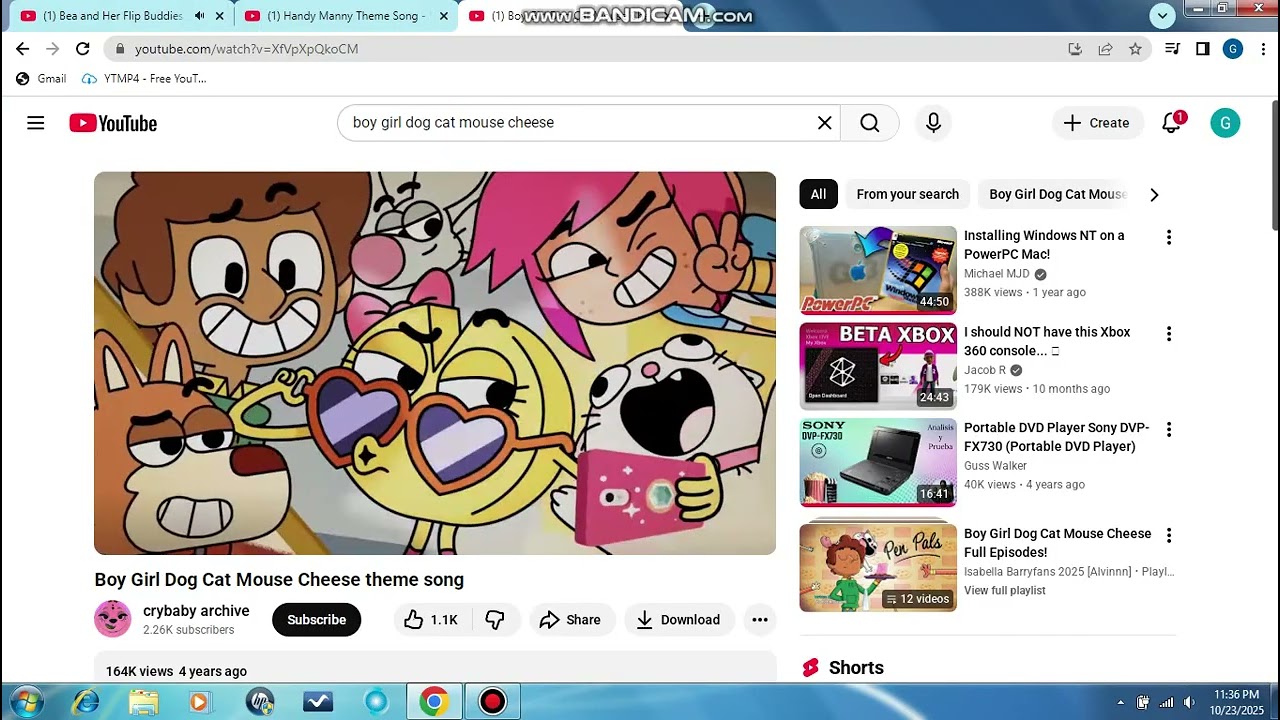
Task: Open options for Portable DVD Player video
Action: coord(1168,429)
